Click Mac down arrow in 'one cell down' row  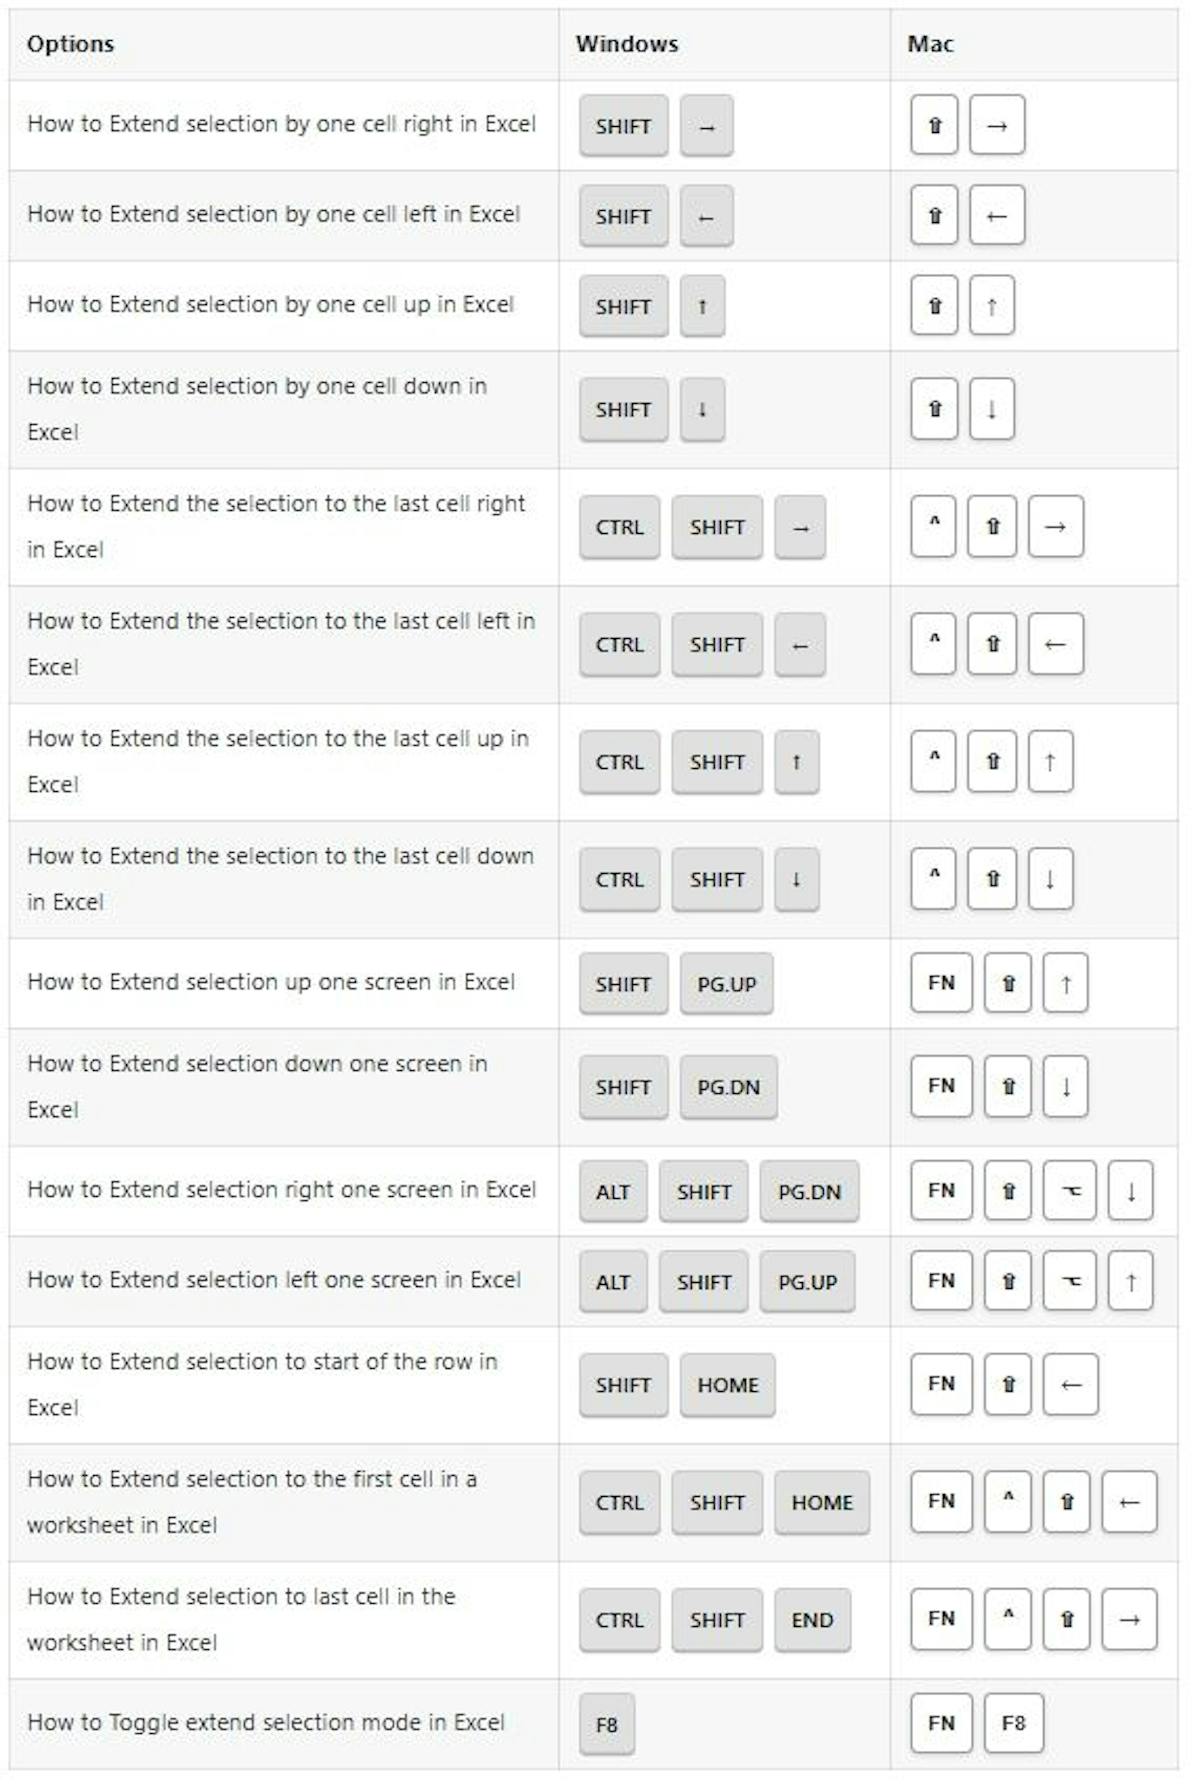[x=991, y=409]
